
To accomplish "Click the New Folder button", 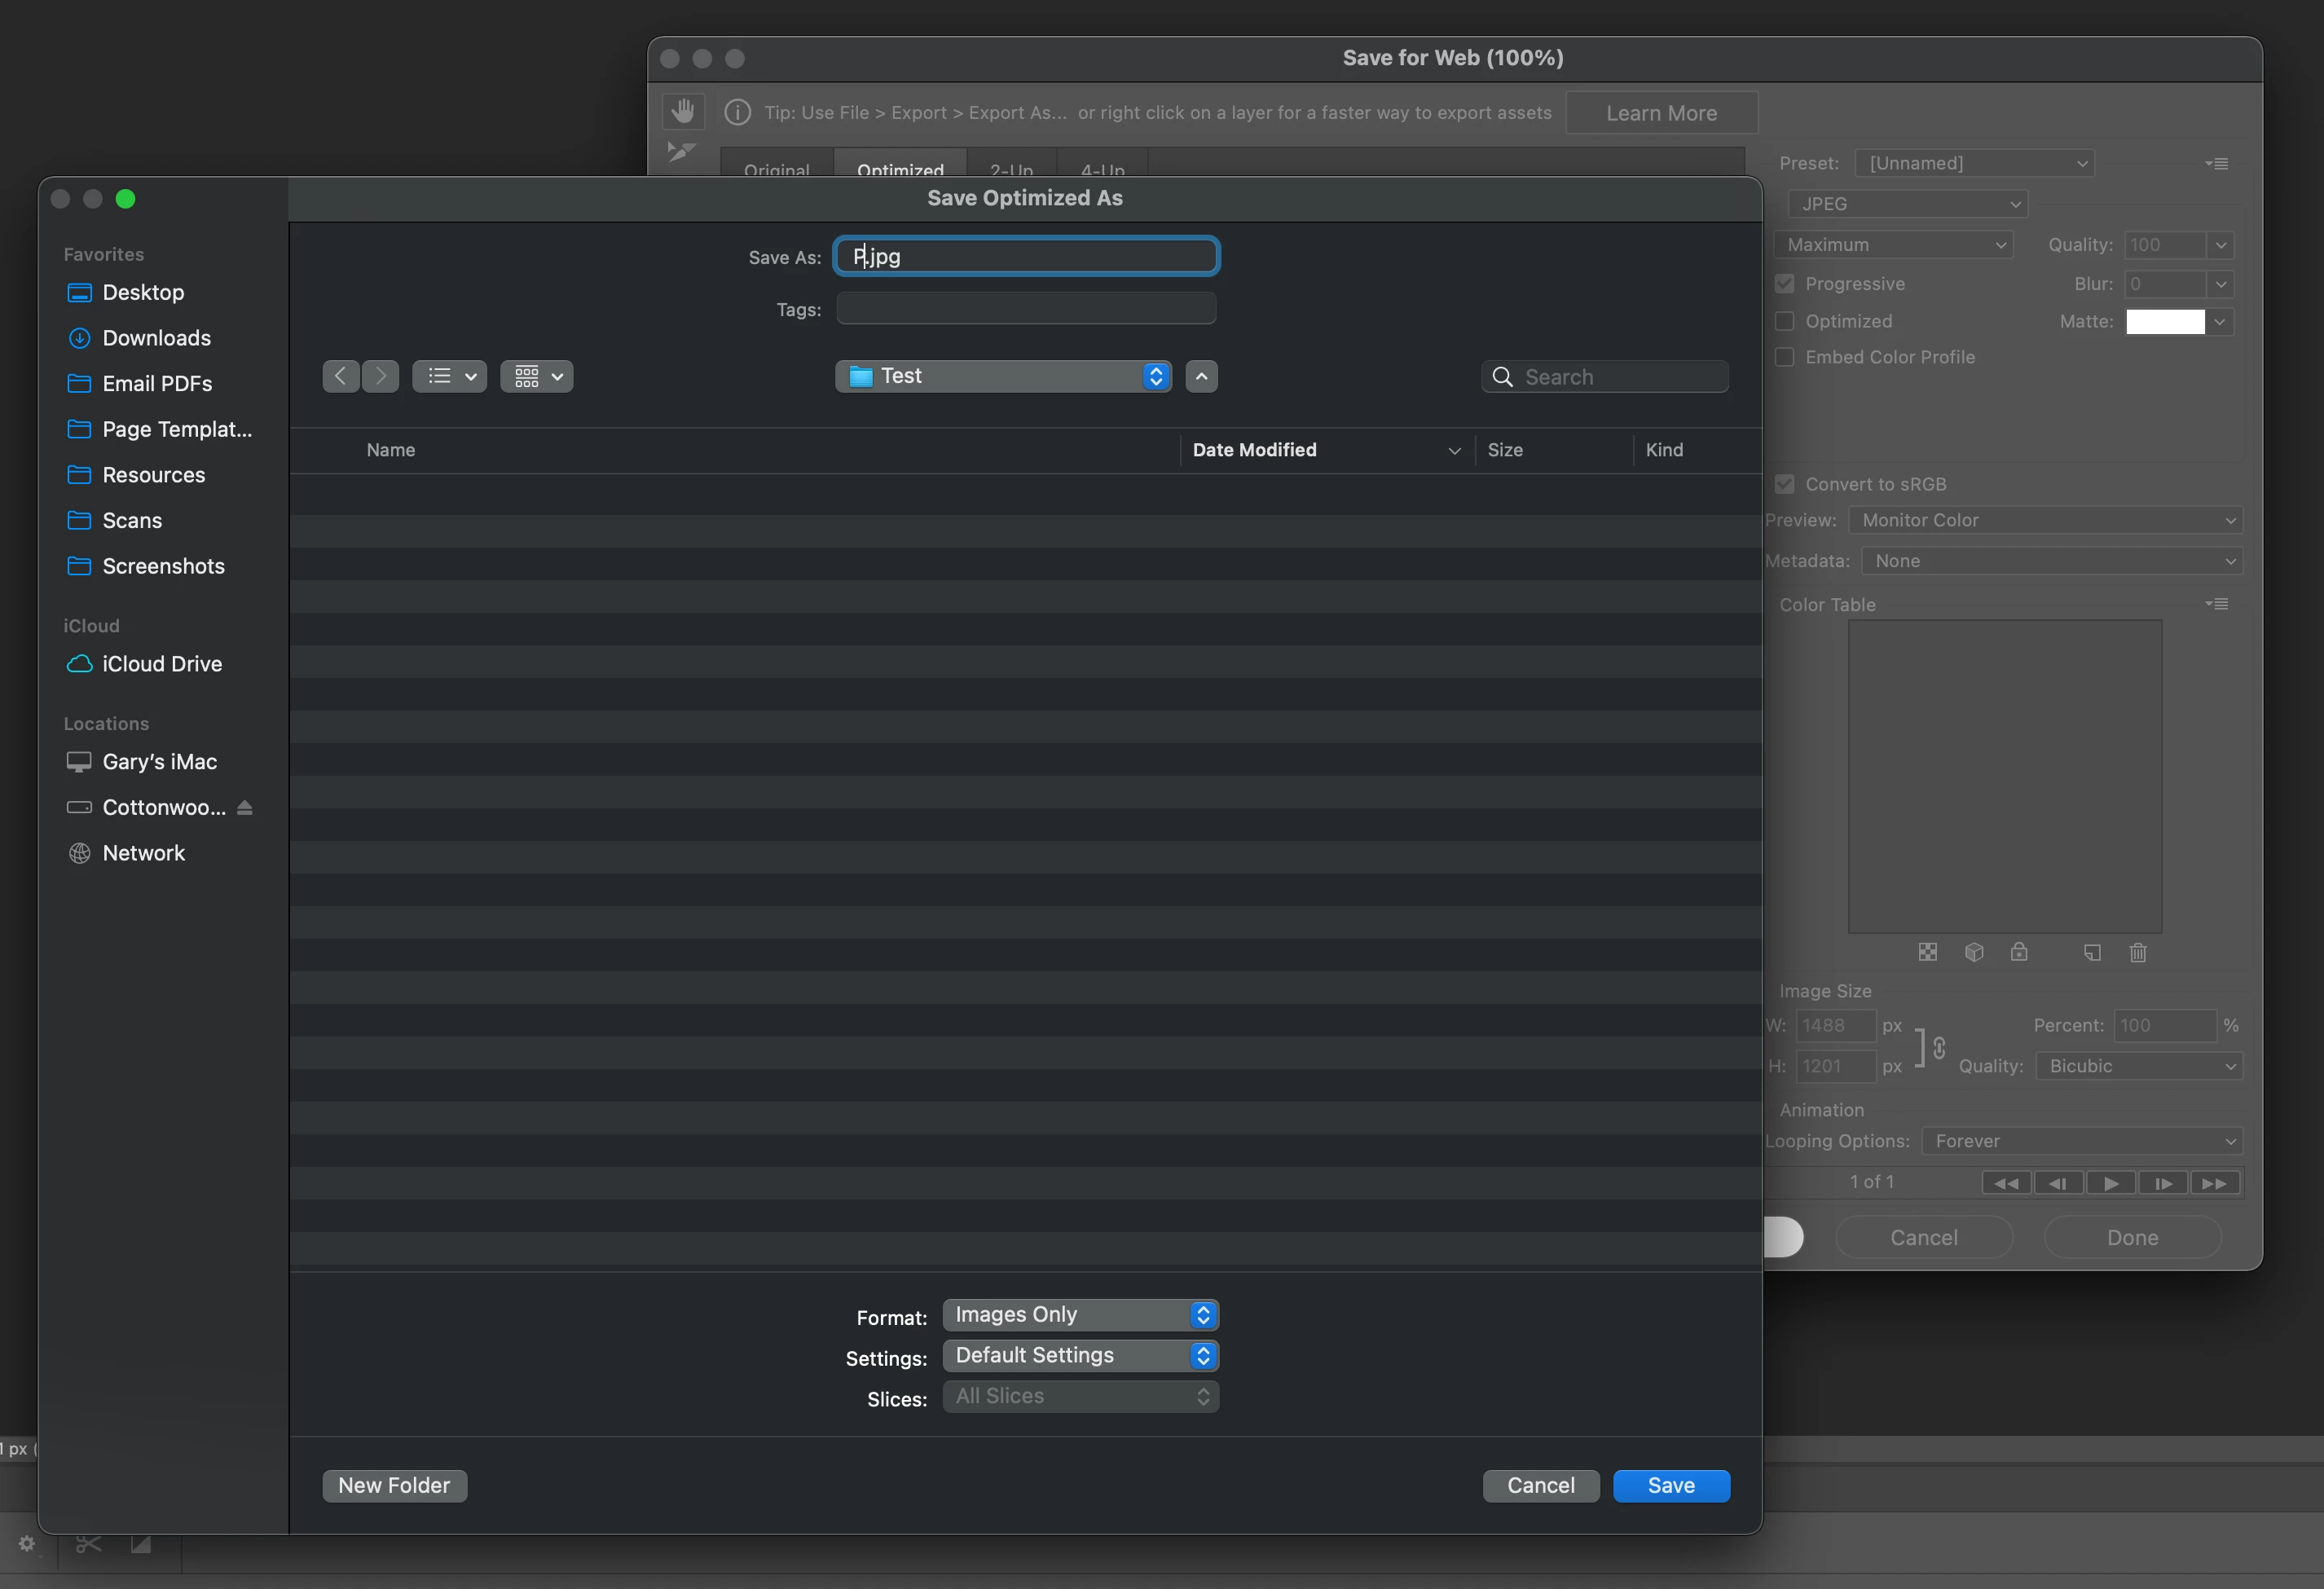I will pyautogui.click(x=394, y=1485).
